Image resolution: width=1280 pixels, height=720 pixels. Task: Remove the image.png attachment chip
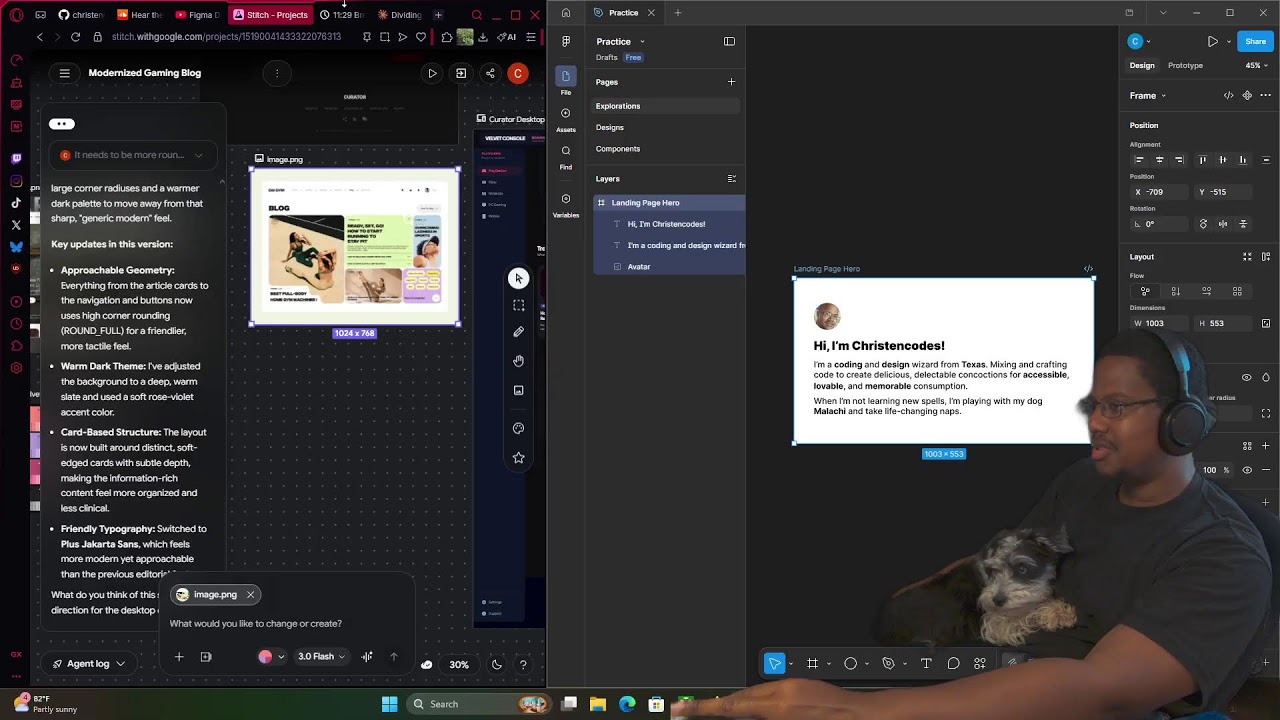(250, 595)
